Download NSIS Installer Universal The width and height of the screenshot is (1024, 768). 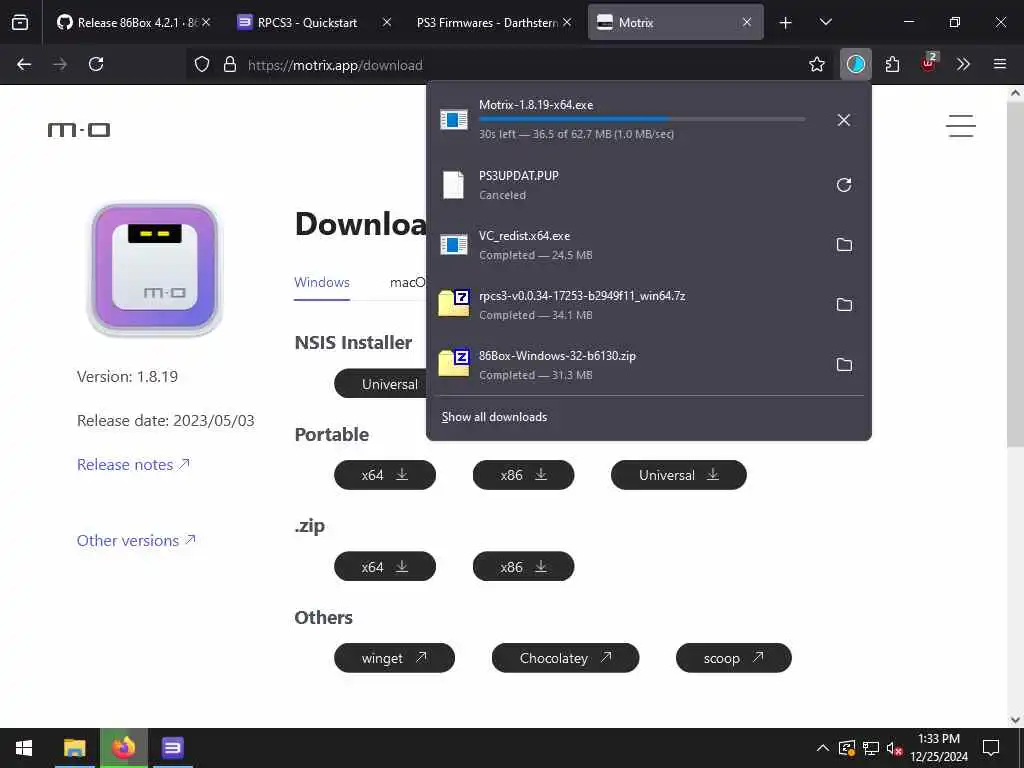click(381, 383)
